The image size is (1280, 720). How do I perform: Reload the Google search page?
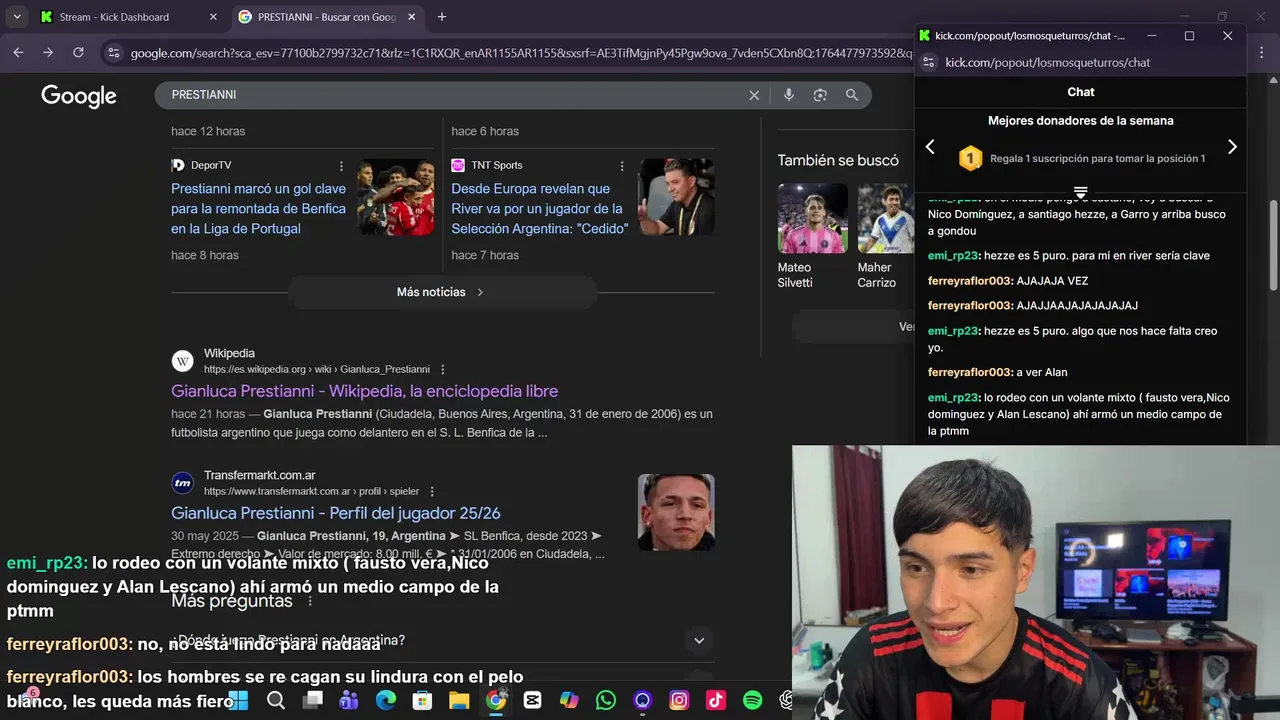78,52
